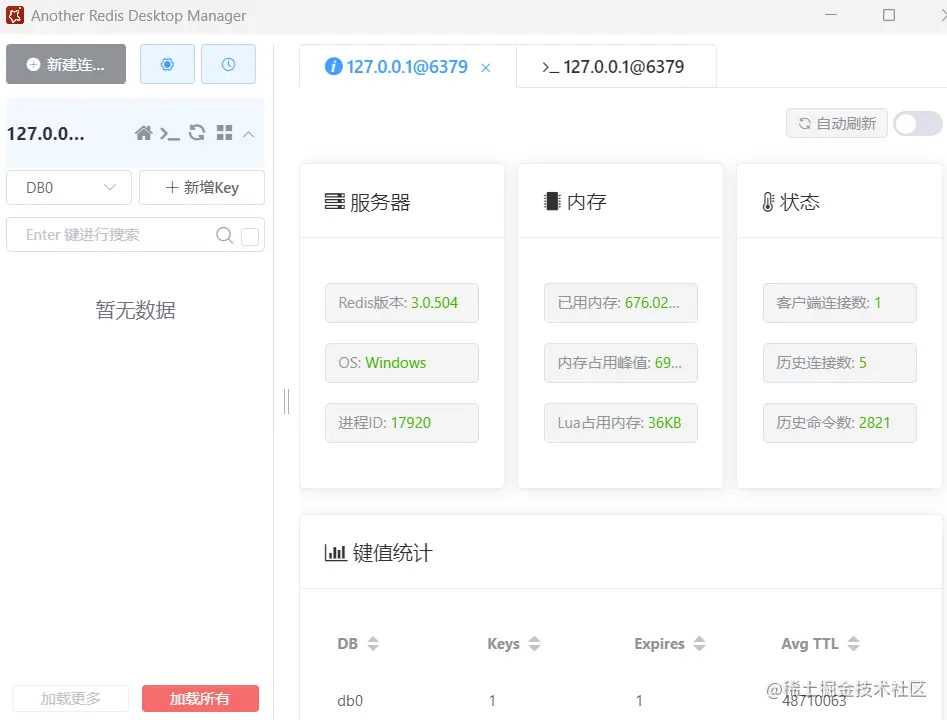Refresh the connection with the reload icon
The height and width of the screenshot is (720, 947).
(x=197, y=133)
